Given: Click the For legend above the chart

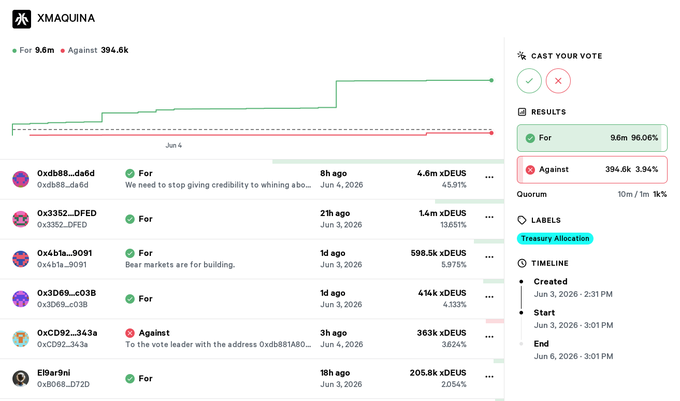Looking at the screenshot, I should 33,50.
